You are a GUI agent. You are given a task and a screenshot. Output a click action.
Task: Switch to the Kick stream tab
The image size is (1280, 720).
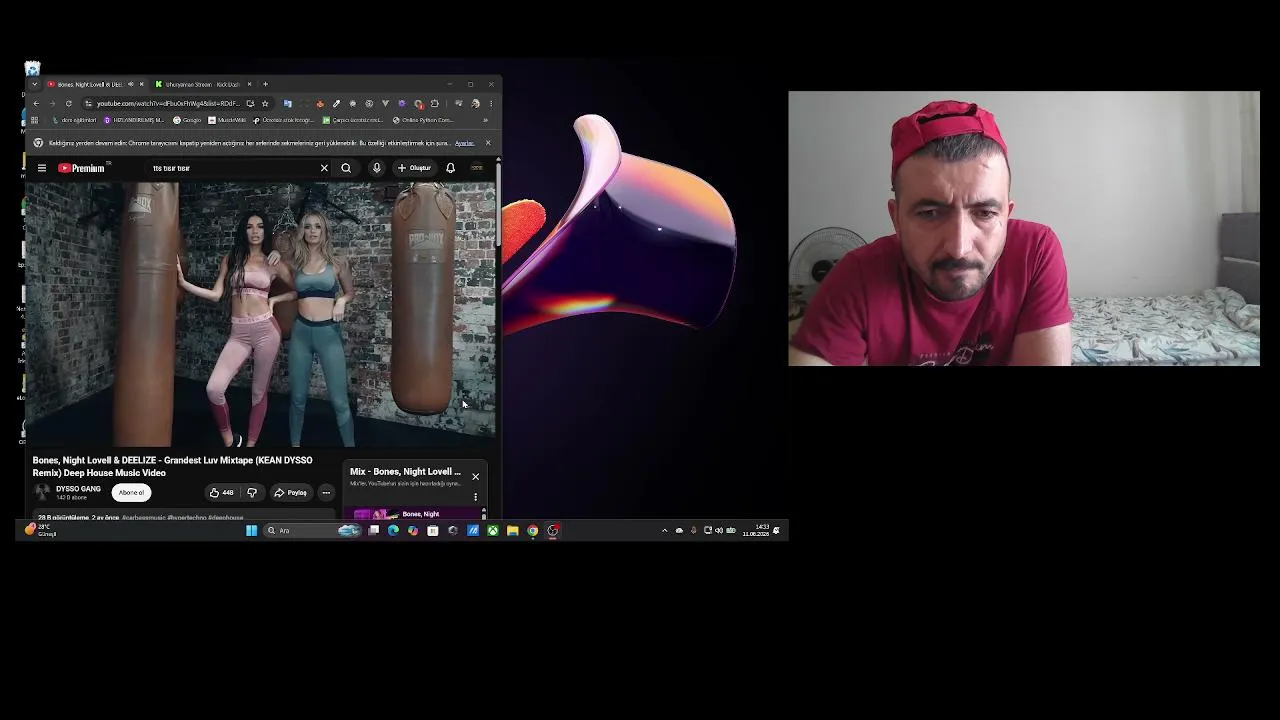(x=202, y=84)
